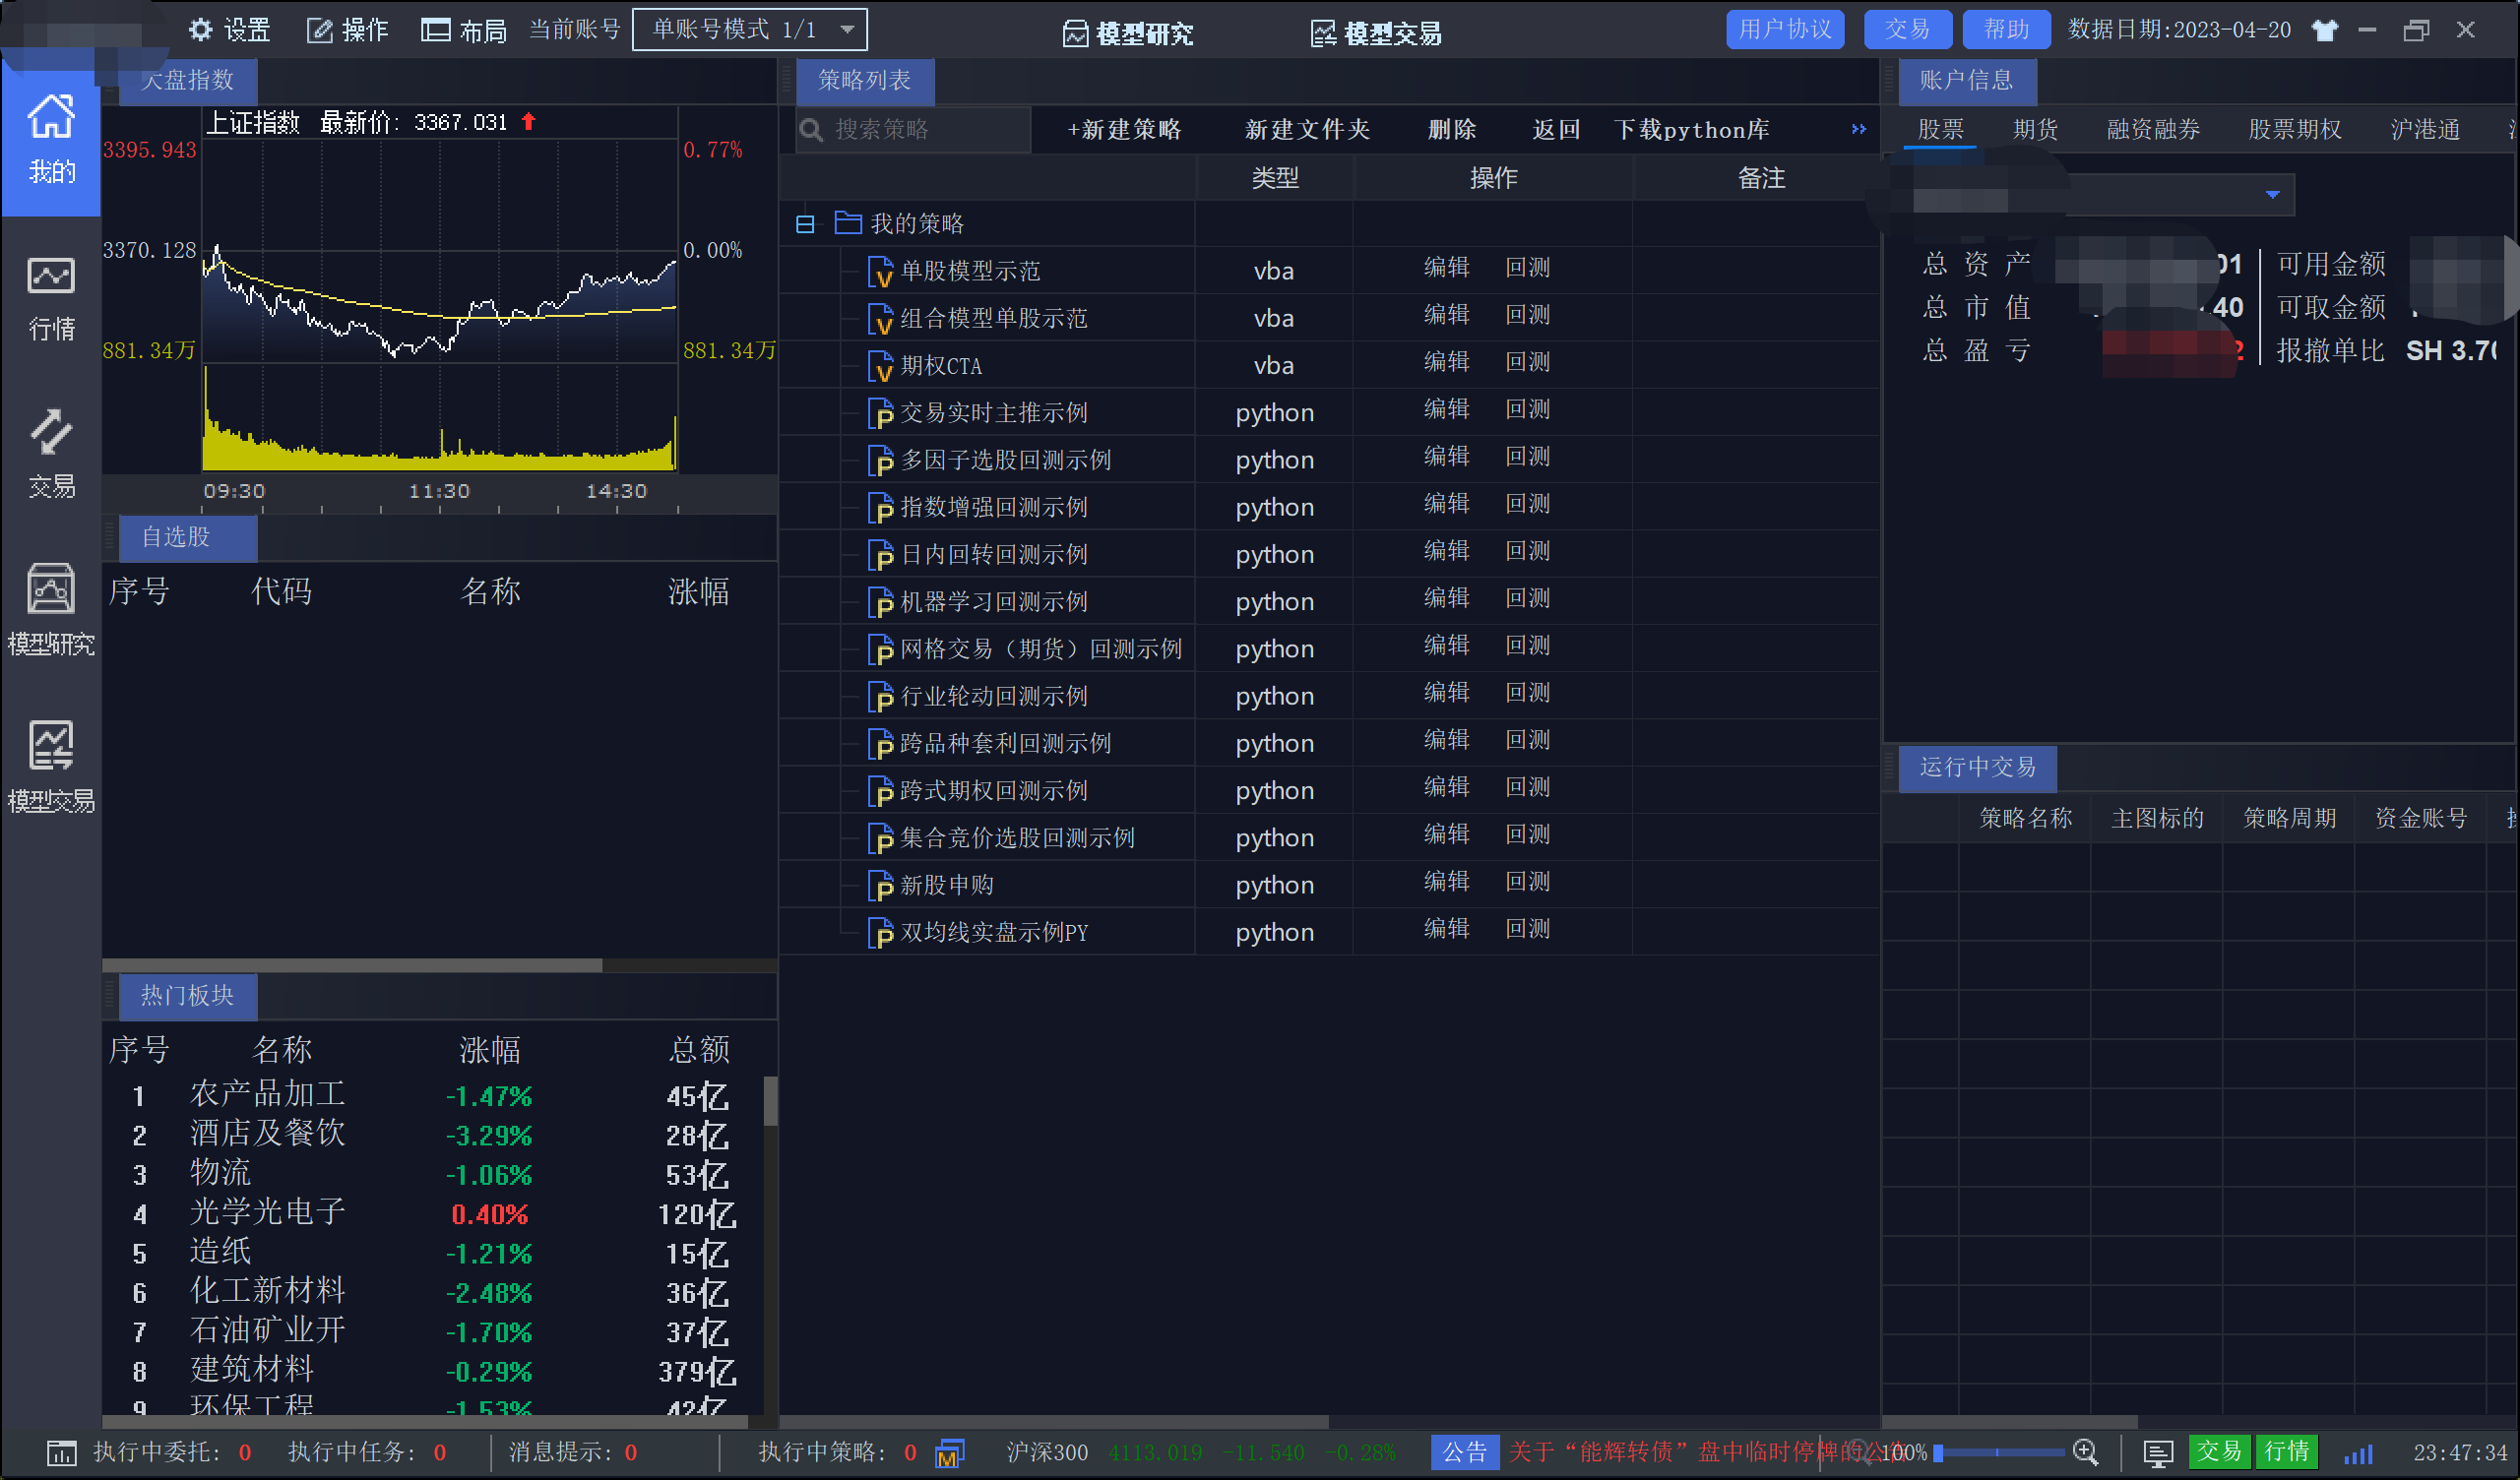
Task: Click the M strategy monitor icon in status bar
Action: (949, 1453)
